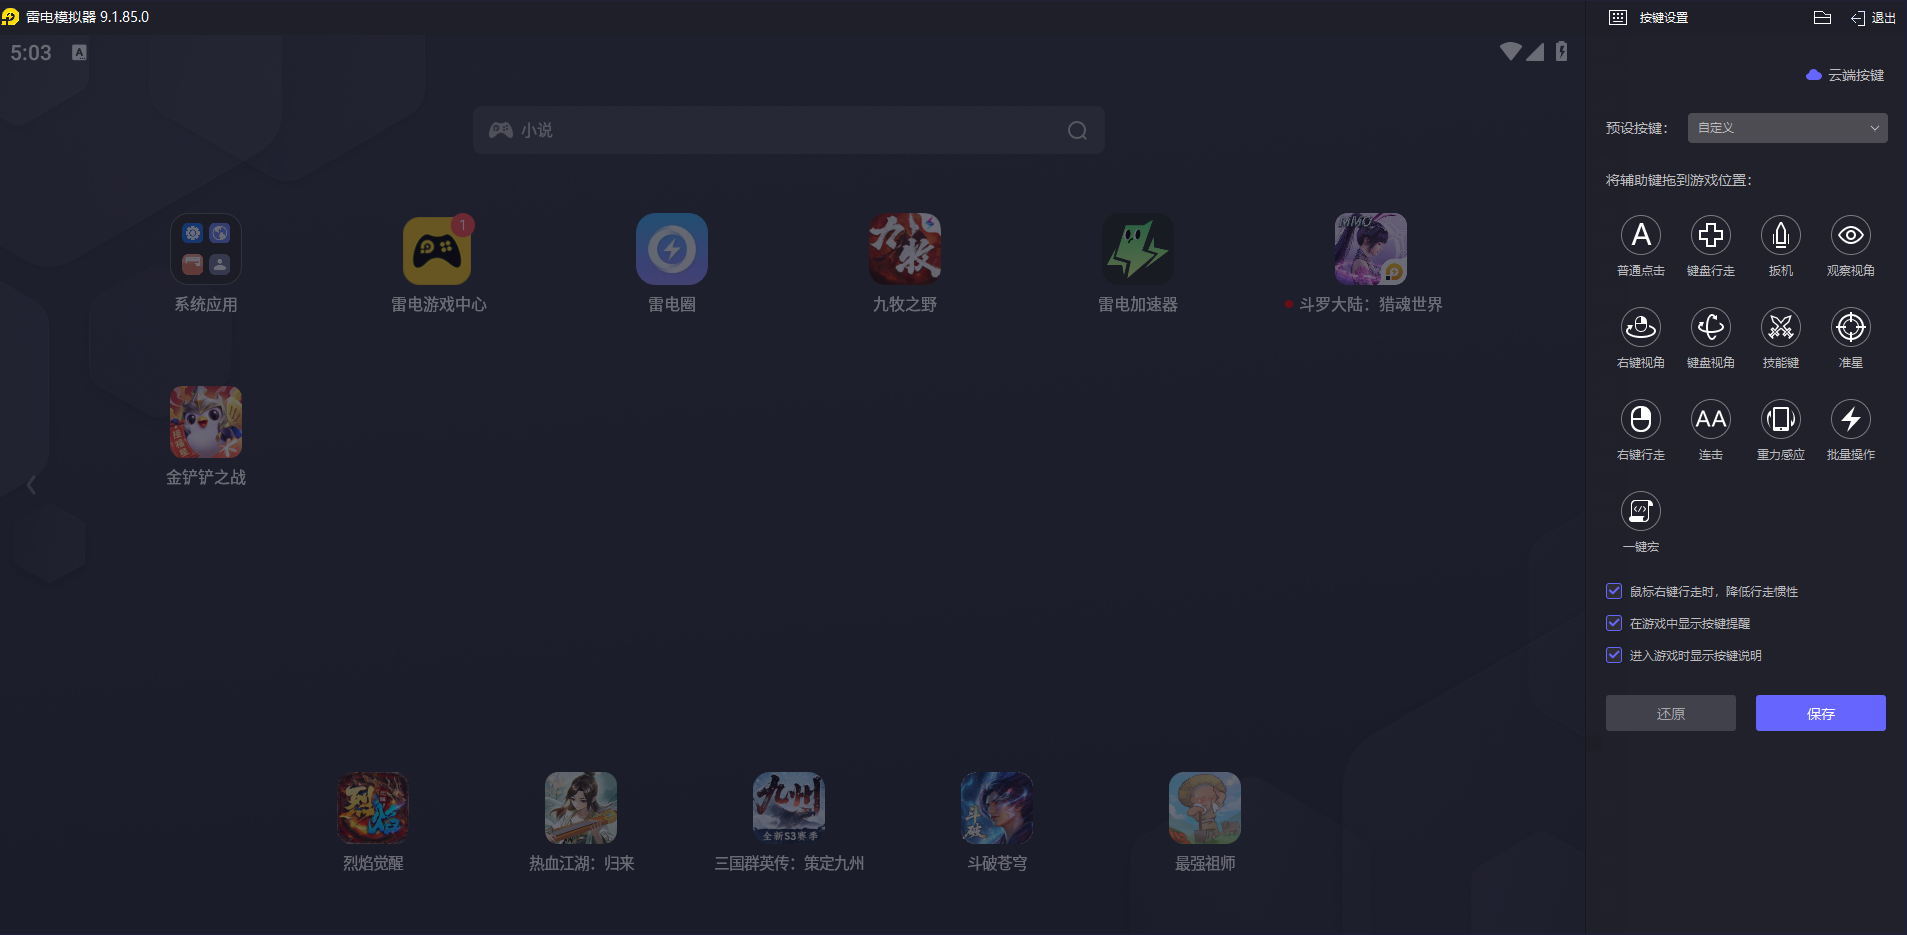Toggle 鼠标右键行走时，降低行走惯性 checkbox

coord(1614,591)
